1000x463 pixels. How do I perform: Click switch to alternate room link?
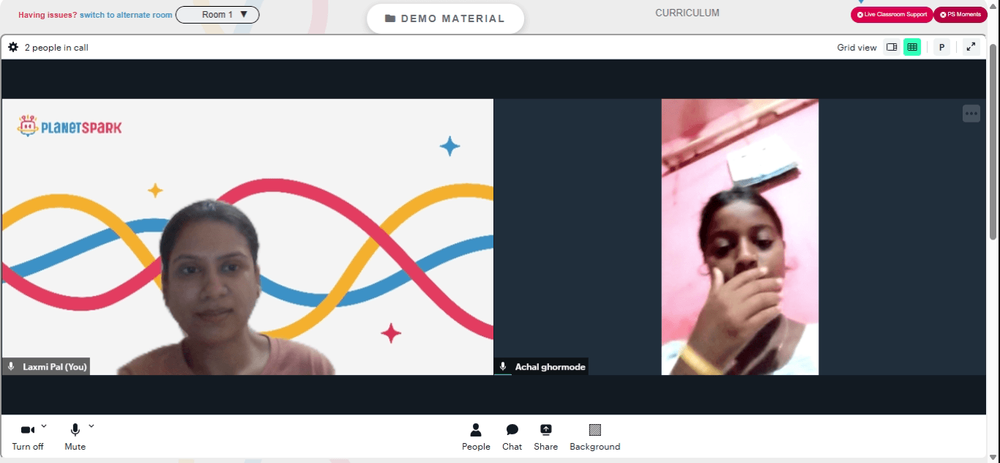point(126,15)
